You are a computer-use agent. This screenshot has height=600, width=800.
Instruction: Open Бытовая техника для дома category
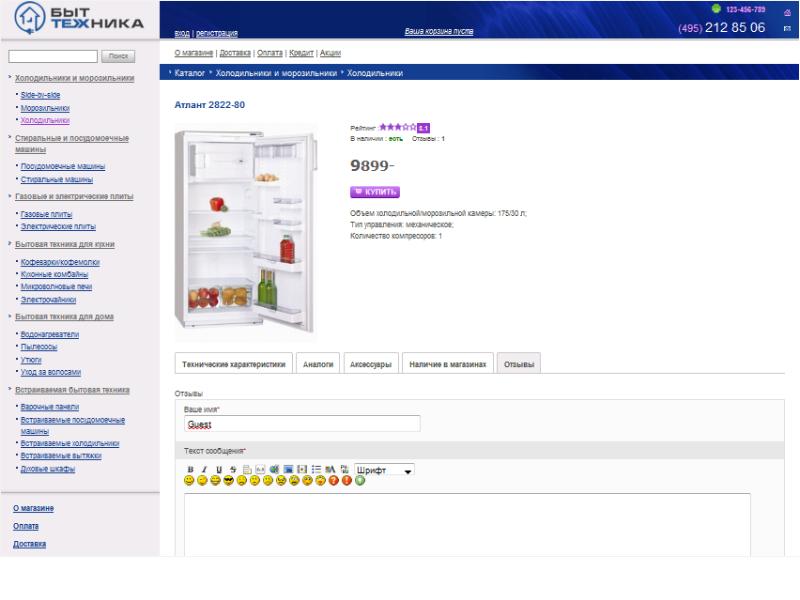[x=64, y=317]
